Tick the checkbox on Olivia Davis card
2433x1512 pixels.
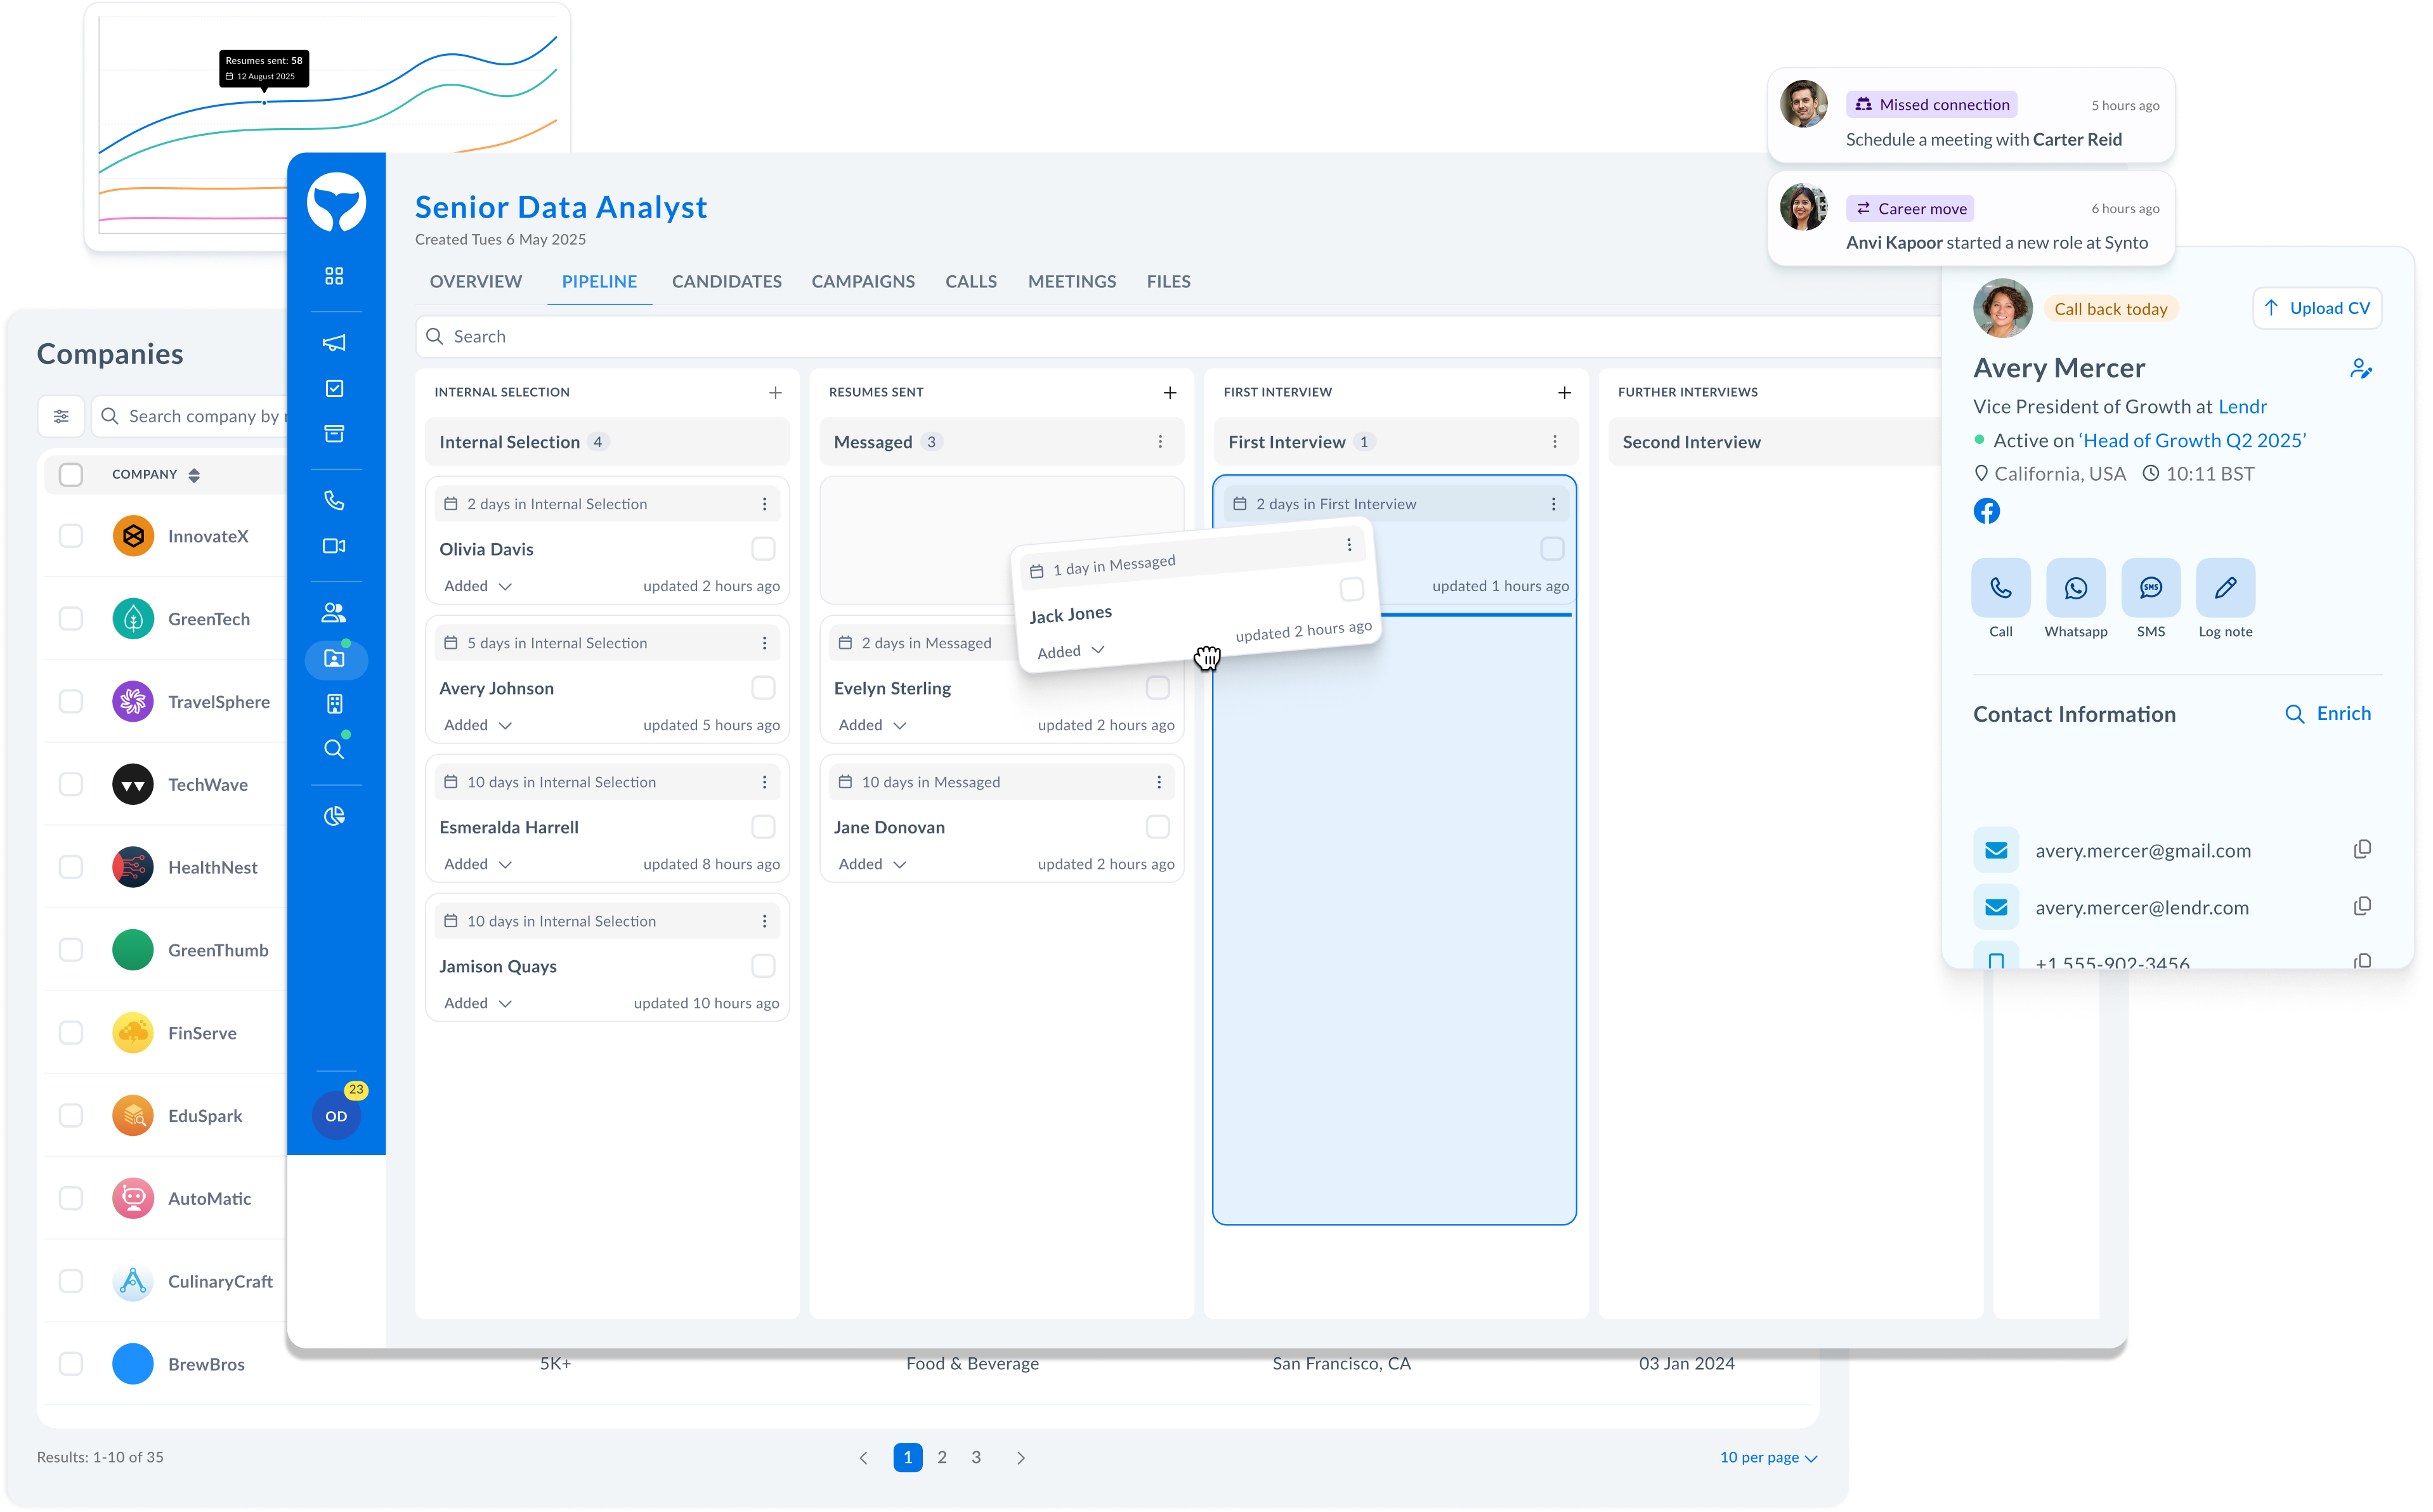pyautogui.click(x=763, y=549)
